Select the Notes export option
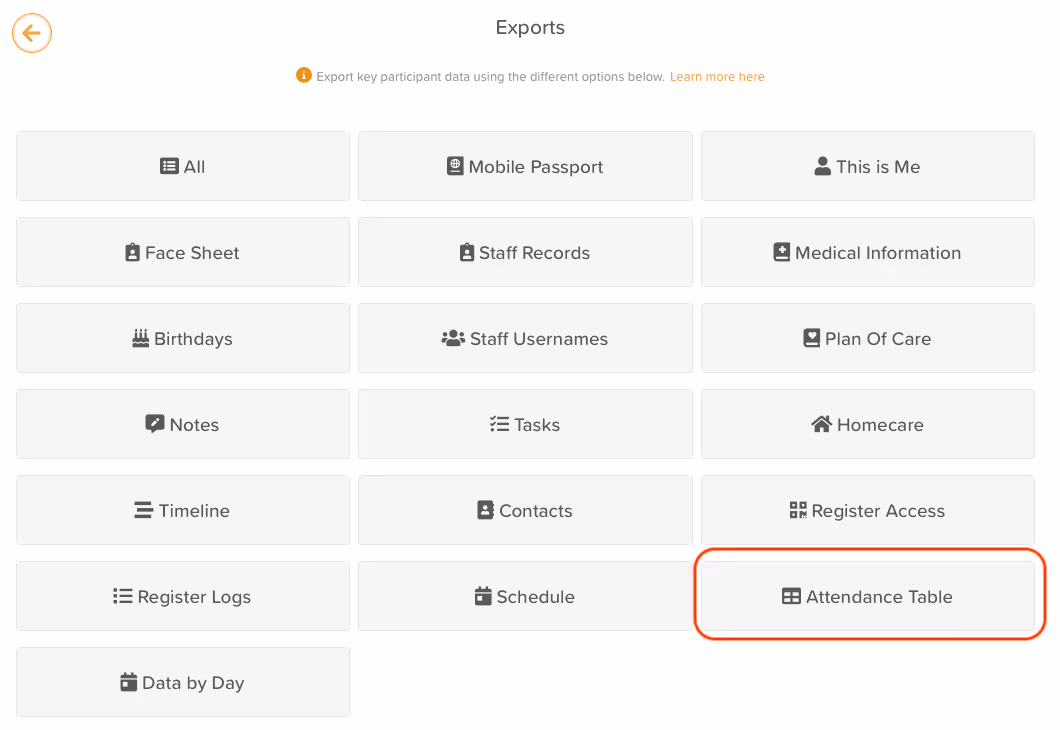The width and height of the screenshot is (1060, 730). pyautogui.click(x=183, y=424)
